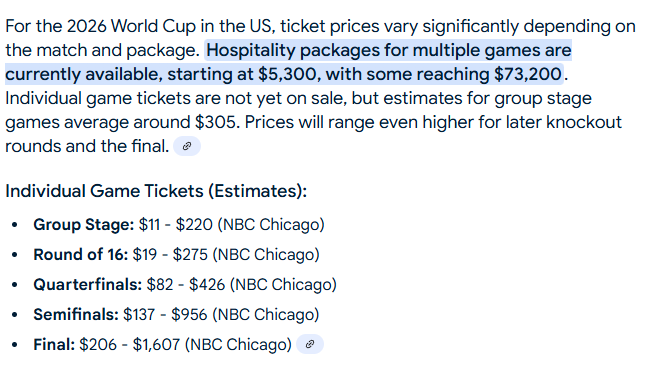Screen dimensions: 654x366
Task: Click the '$5,300' starting price in highlighted text
Action: 289,74
